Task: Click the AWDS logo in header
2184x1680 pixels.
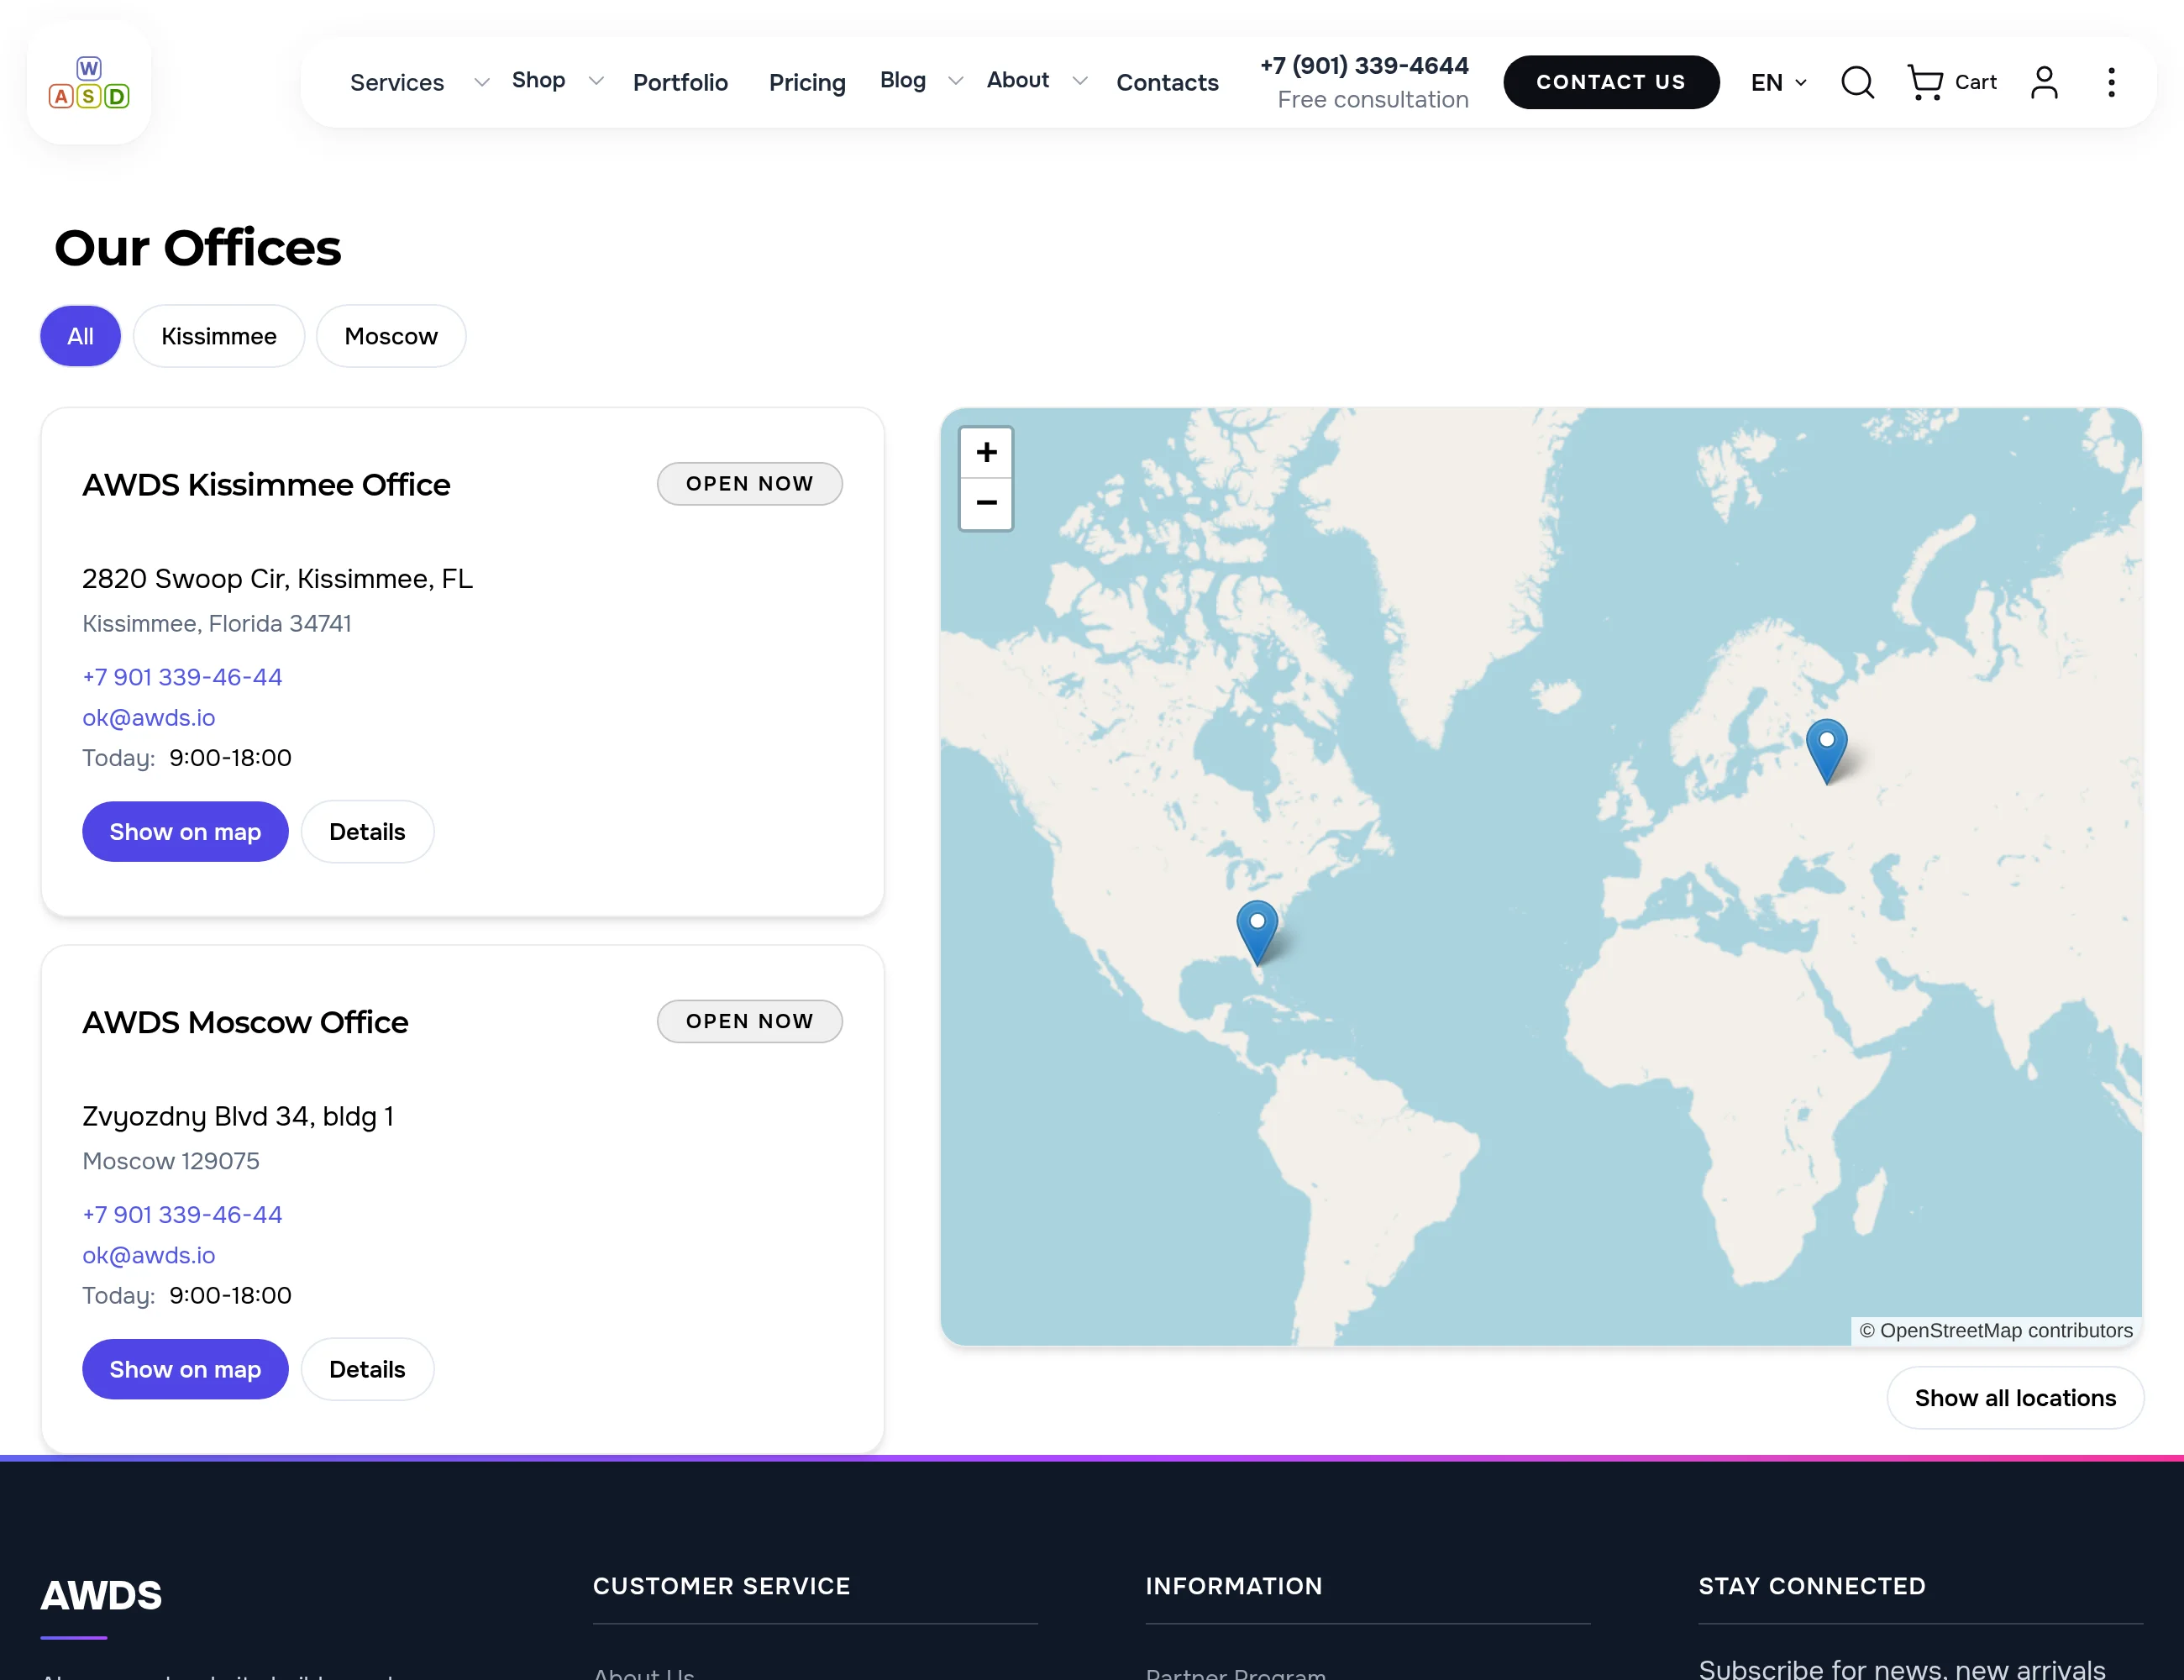Action: (89, 83)
